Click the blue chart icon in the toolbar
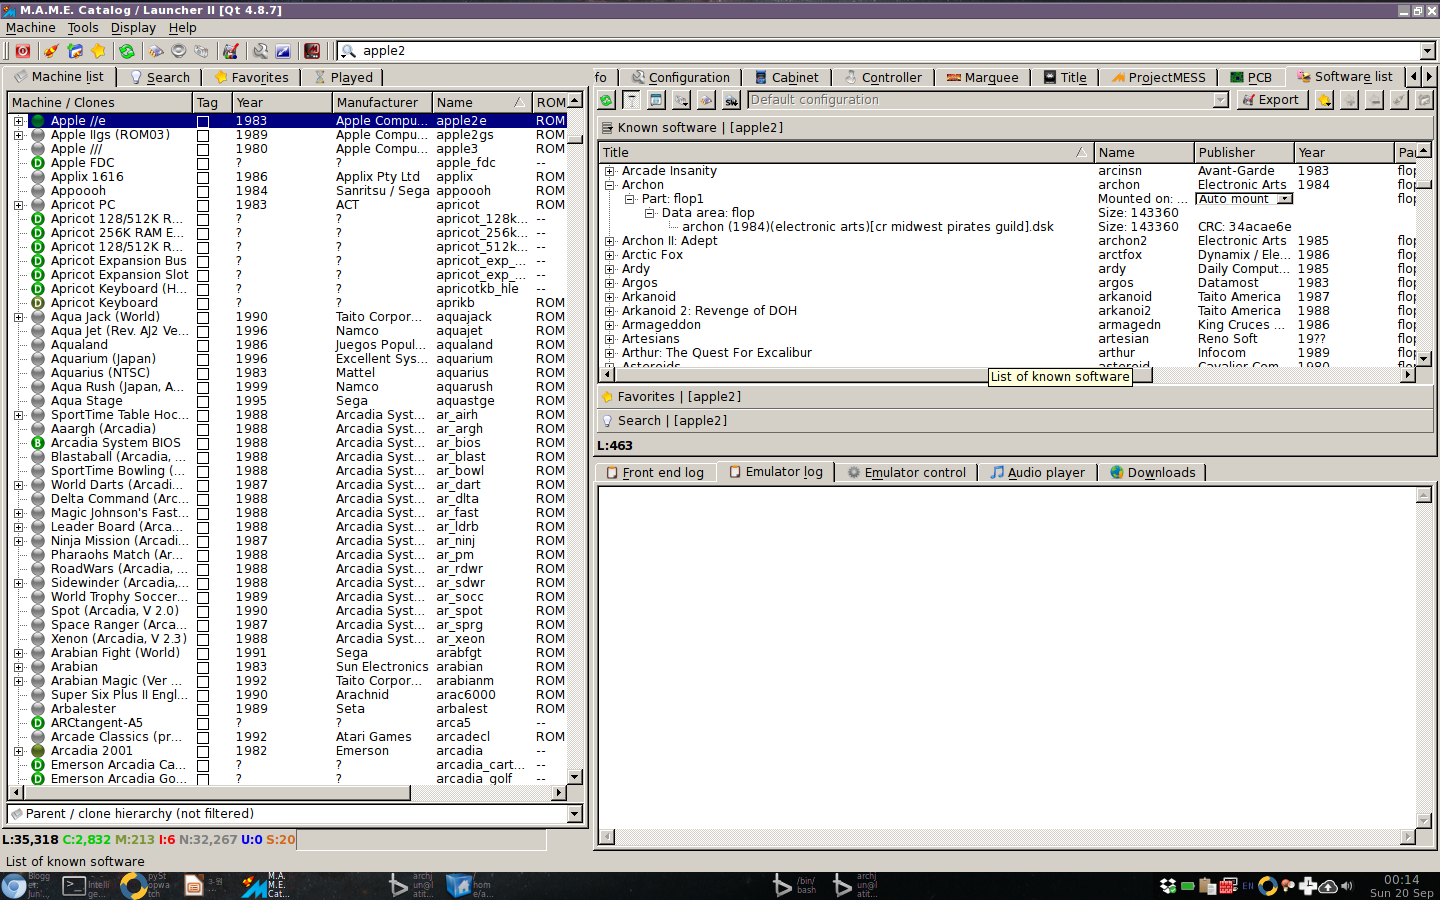Screen dimensions: 1440x900 283,51
